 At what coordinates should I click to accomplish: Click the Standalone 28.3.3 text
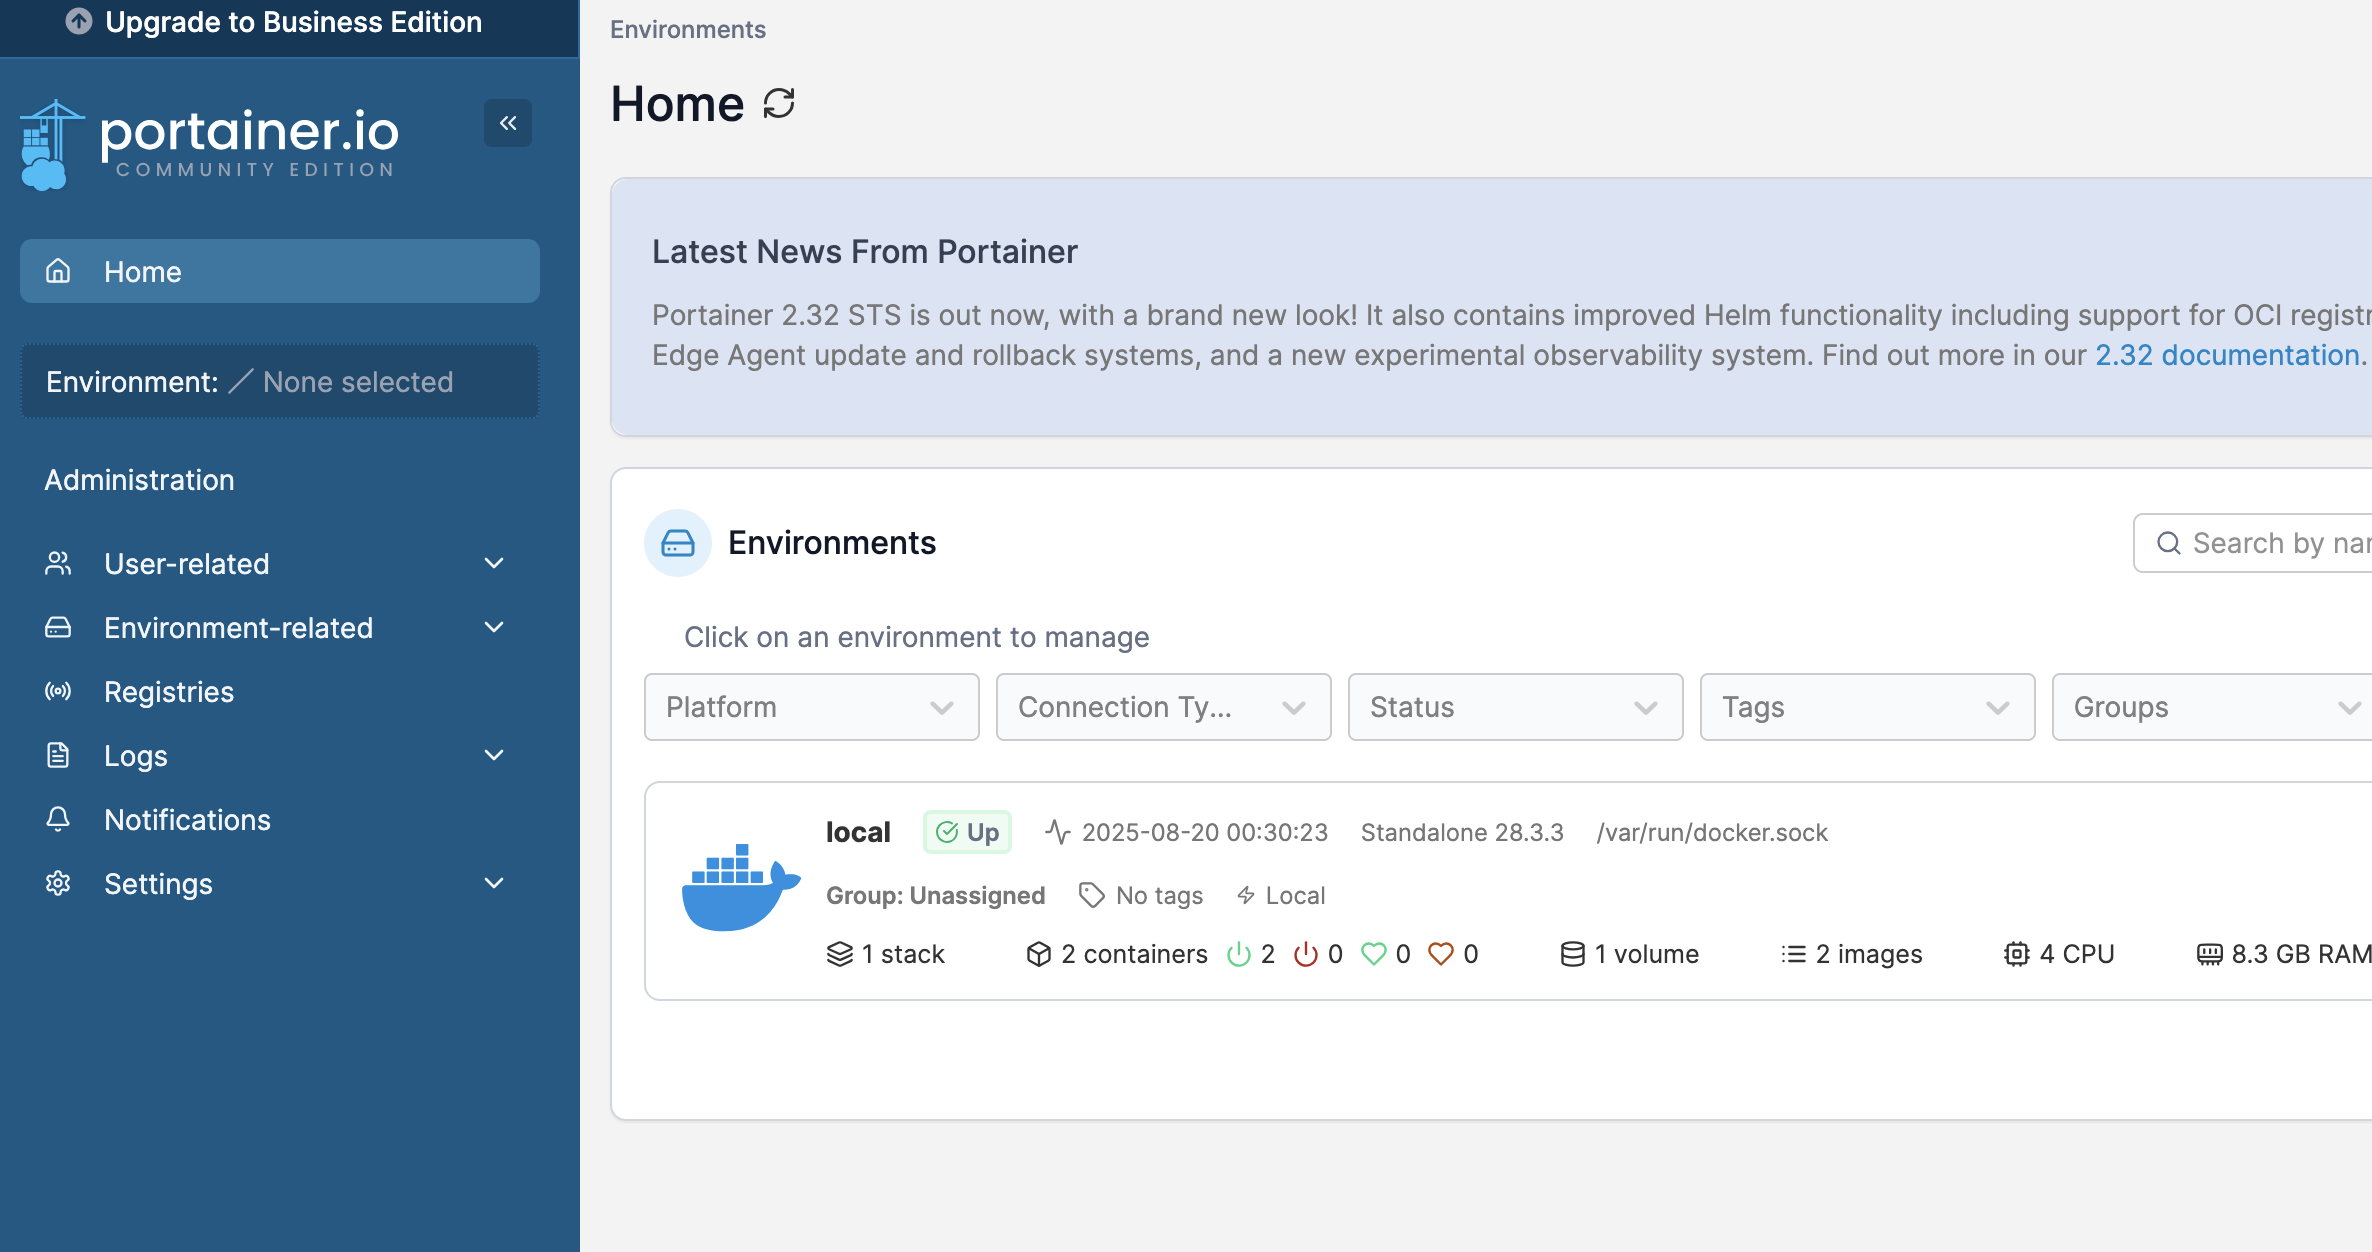1462,832
